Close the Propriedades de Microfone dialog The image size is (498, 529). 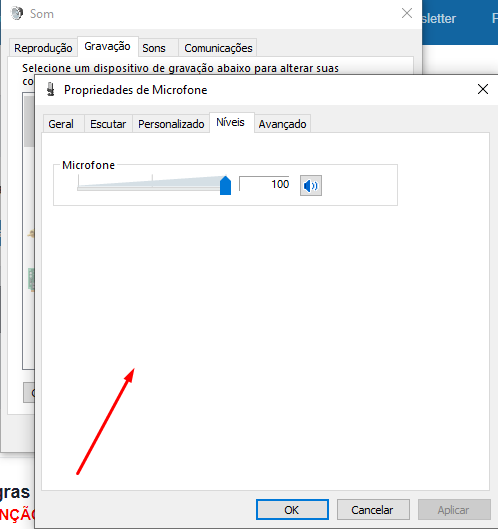point(483,89)
